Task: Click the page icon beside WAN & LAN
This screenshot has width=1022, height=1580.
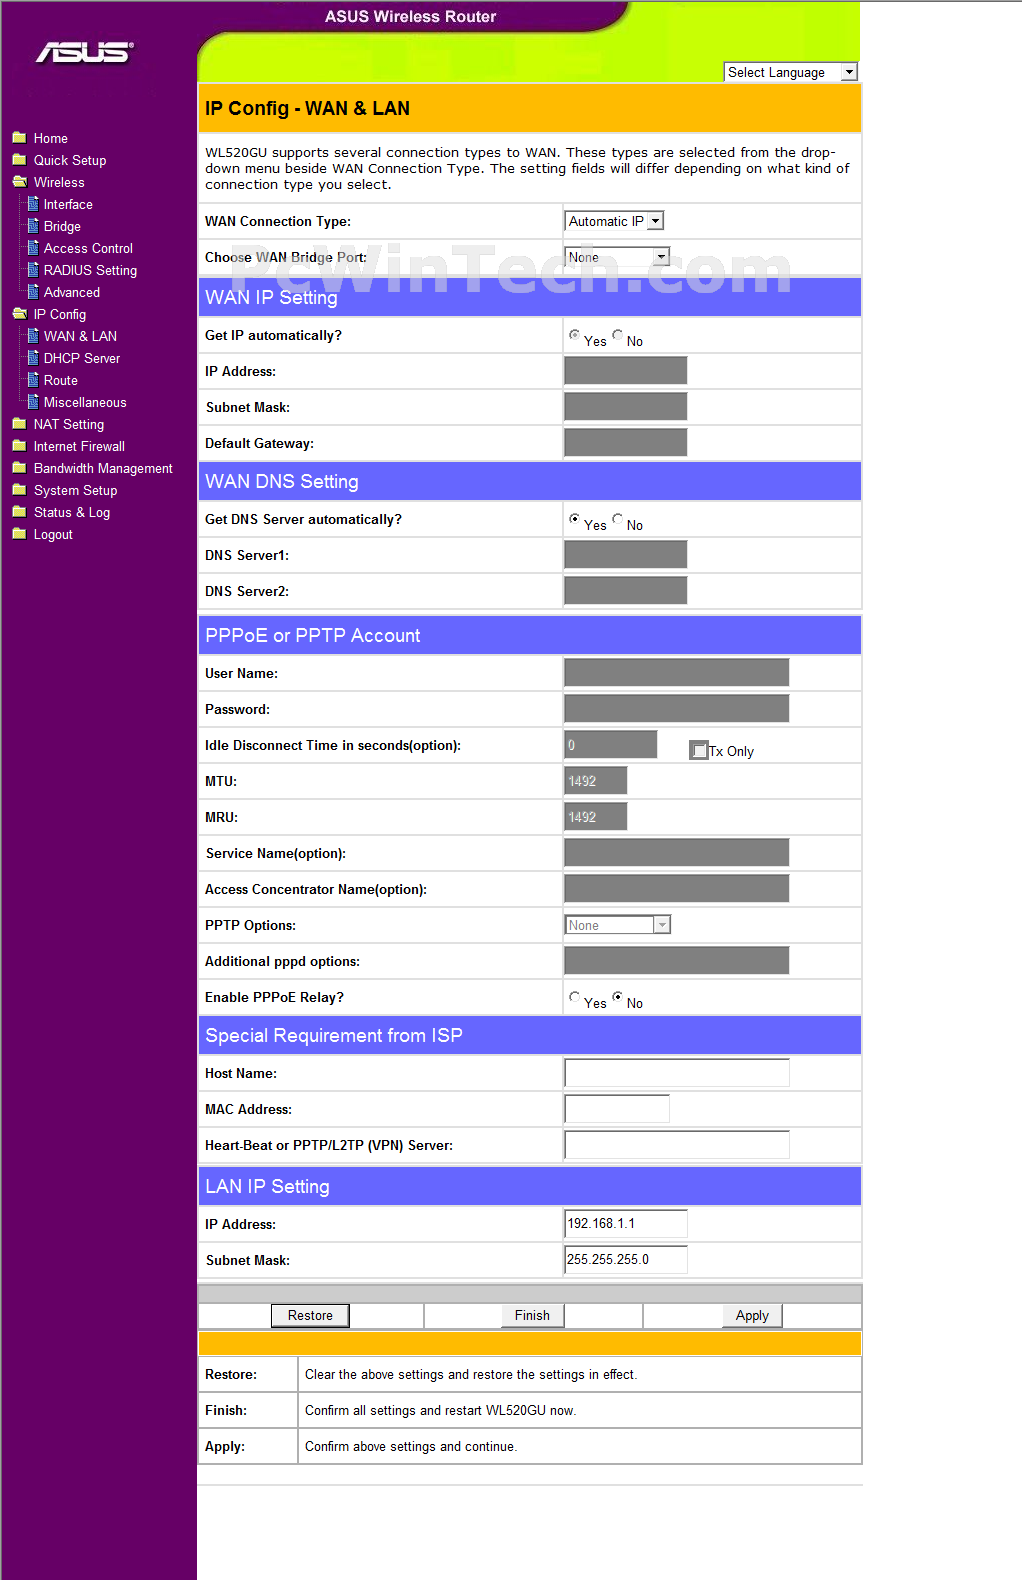Action: coord(33,335)
